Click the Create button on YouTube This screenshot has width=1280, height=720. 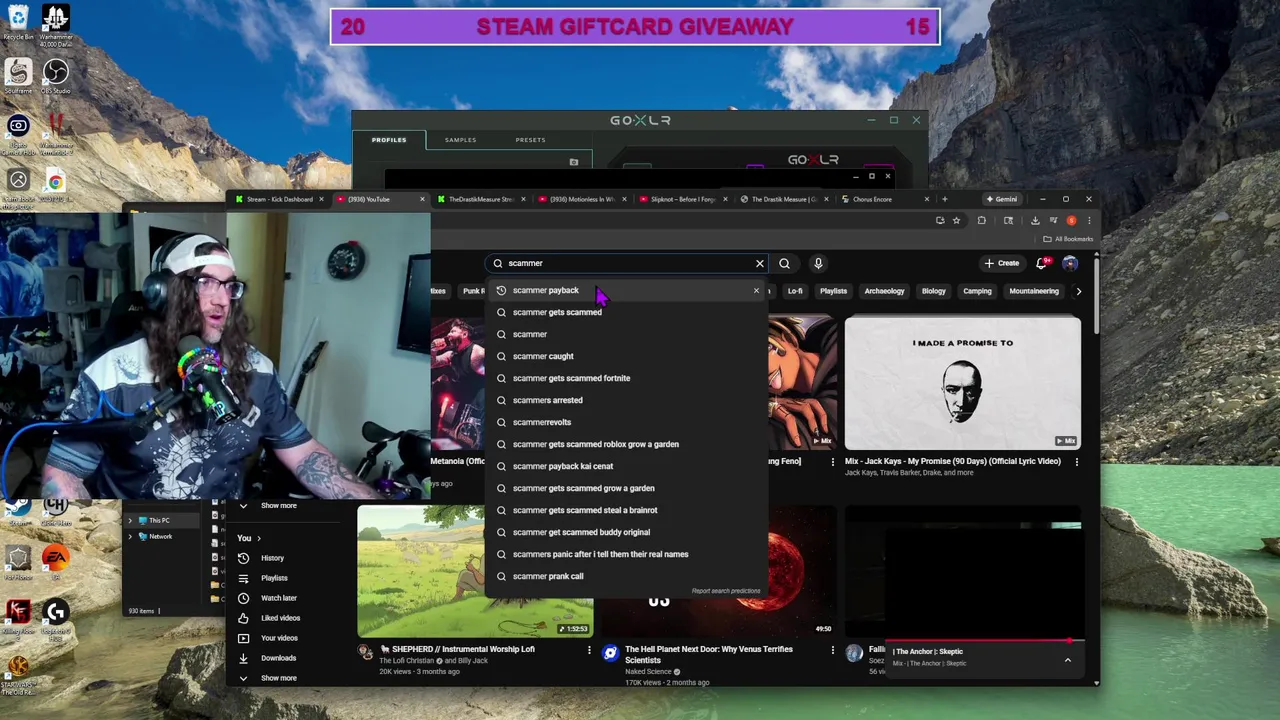[x=1002, y=263]
